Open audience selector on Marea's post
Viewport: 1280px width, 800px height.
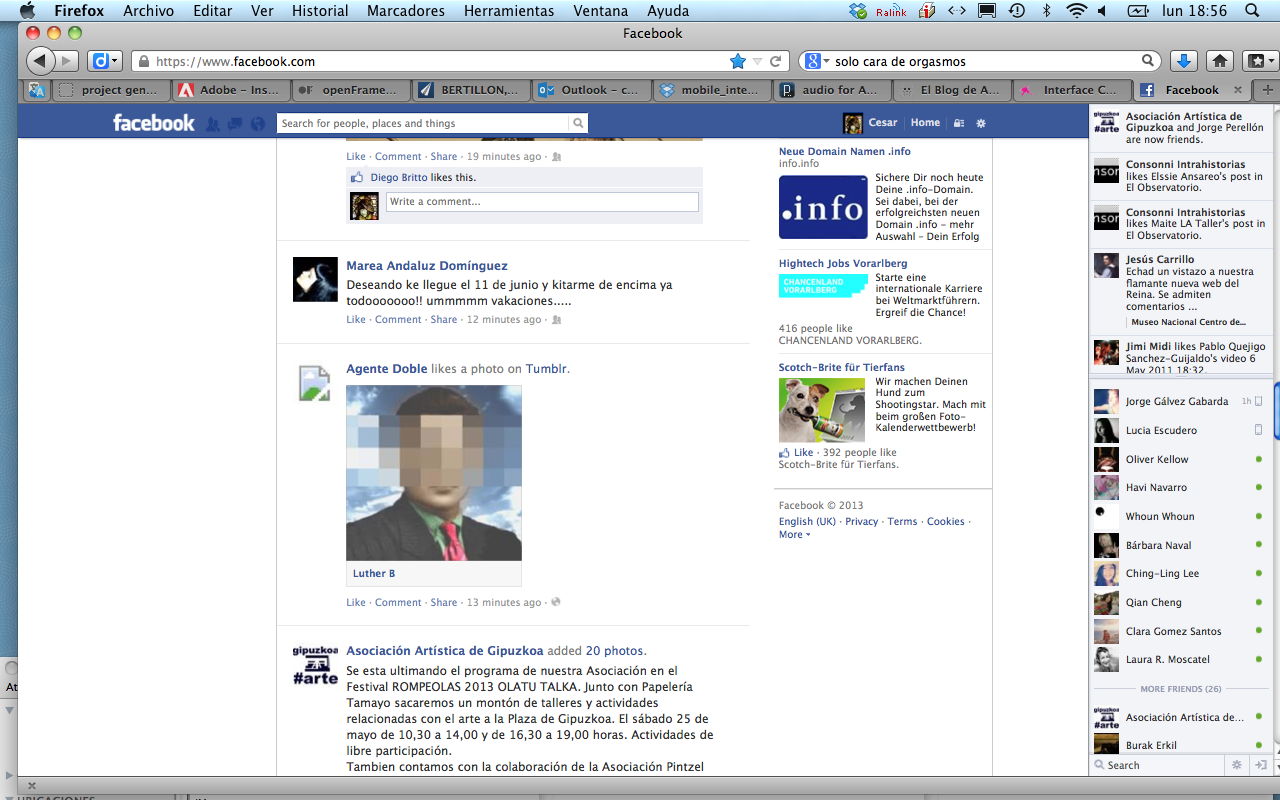(557, 320)
